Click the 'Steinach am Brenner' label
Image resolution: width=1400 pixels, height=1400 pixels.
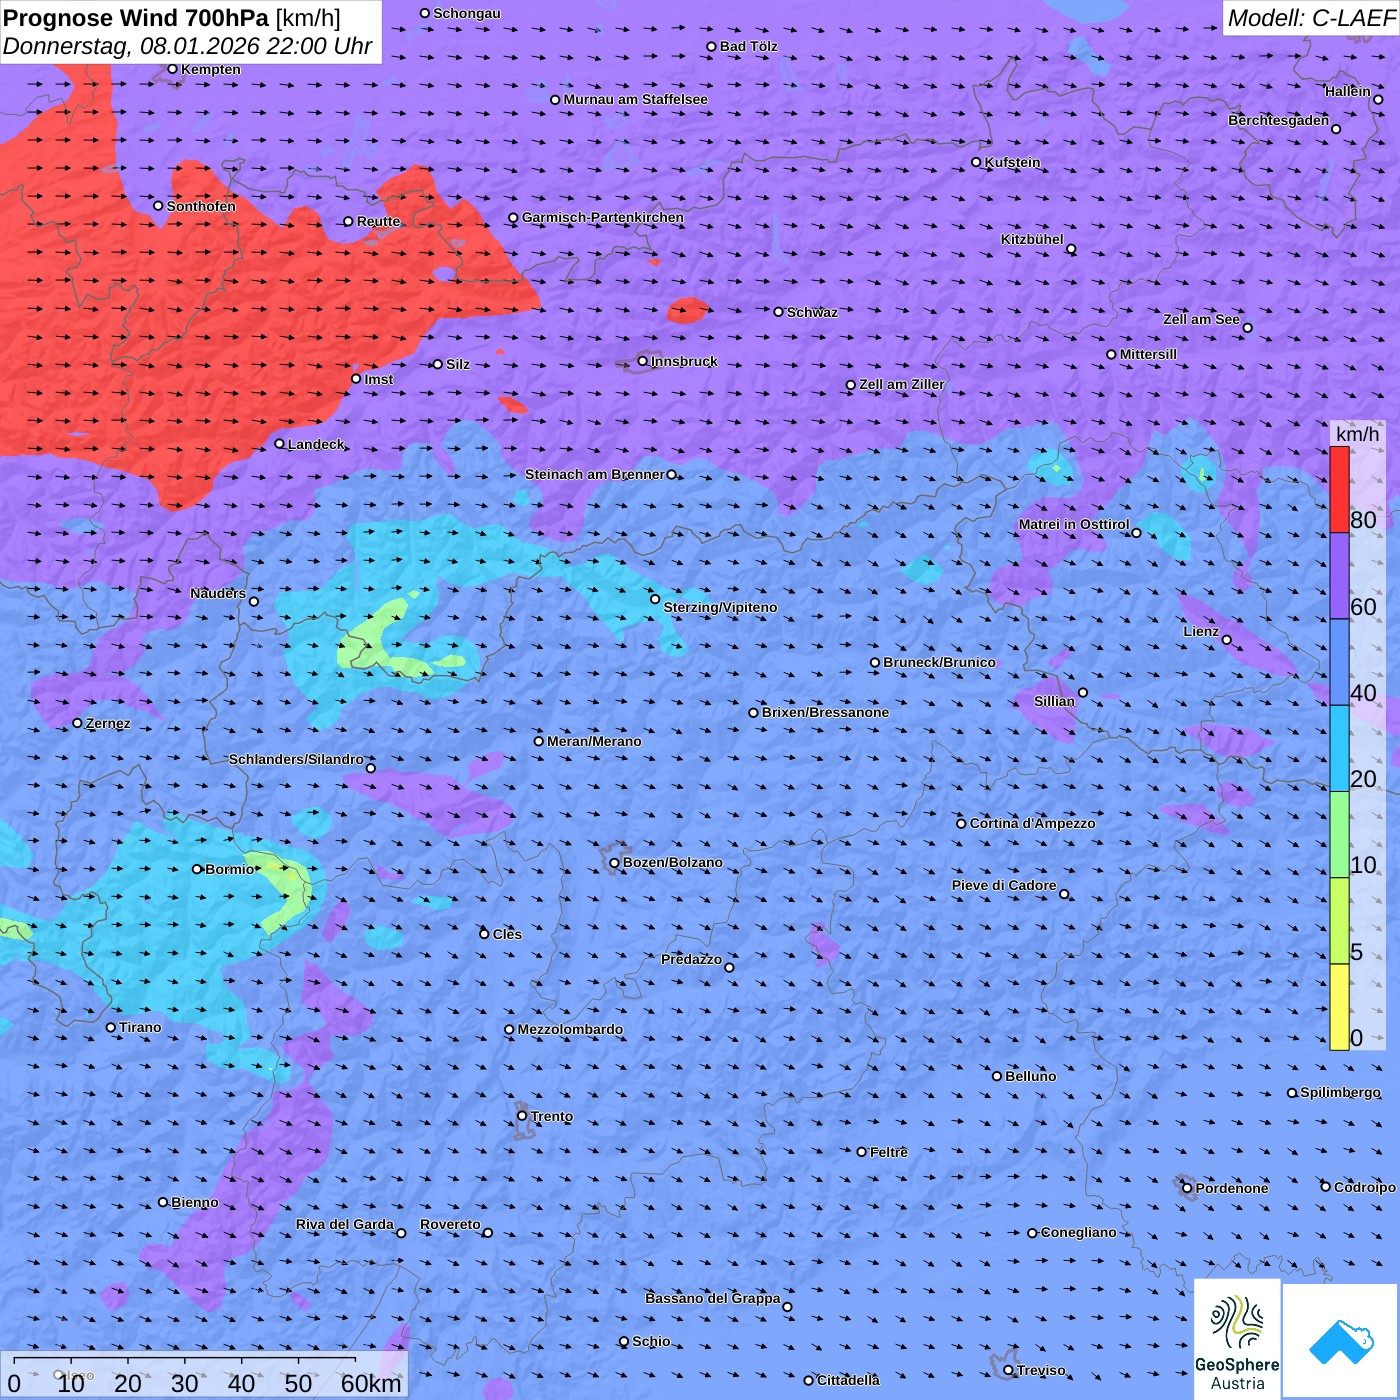click(594, 474)
